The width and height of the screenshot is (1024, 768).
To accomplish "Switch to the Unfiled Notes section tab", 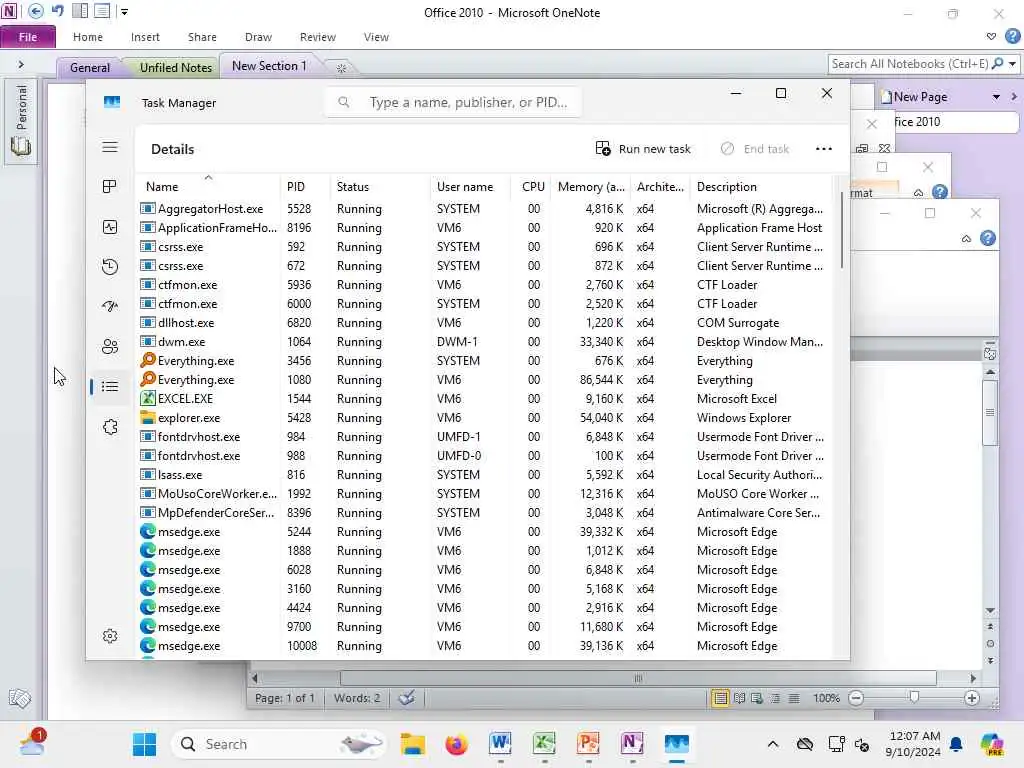I will click(x=176, y=67).
